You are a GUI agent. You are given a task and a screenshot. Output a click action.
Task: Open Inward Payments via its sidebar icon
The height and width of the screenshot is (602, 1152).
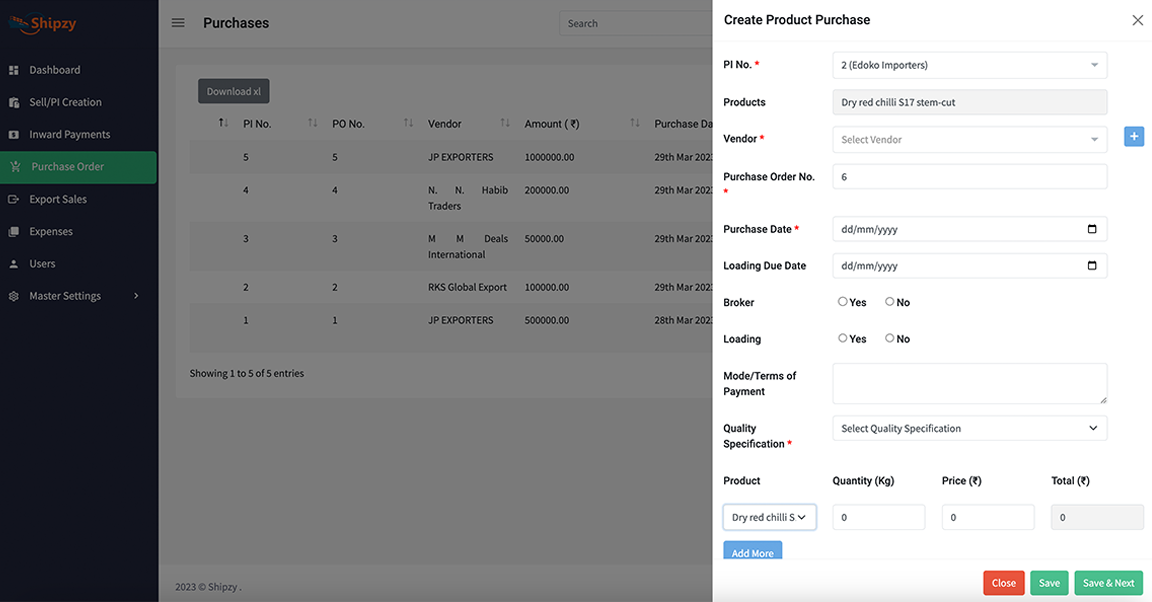tap(15, 134)
